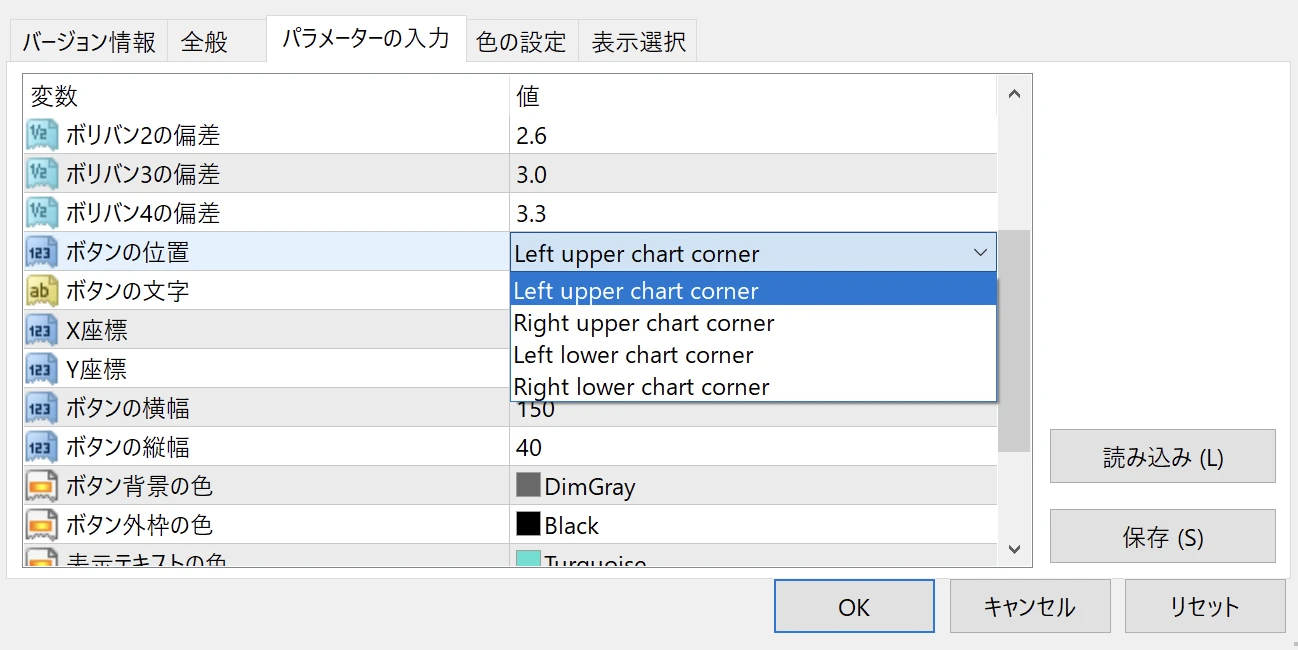This screenshot has width=1298, height=650.
Task: Click the Black color swatch for ボタン外枠の色
Action: coord(527,525)
